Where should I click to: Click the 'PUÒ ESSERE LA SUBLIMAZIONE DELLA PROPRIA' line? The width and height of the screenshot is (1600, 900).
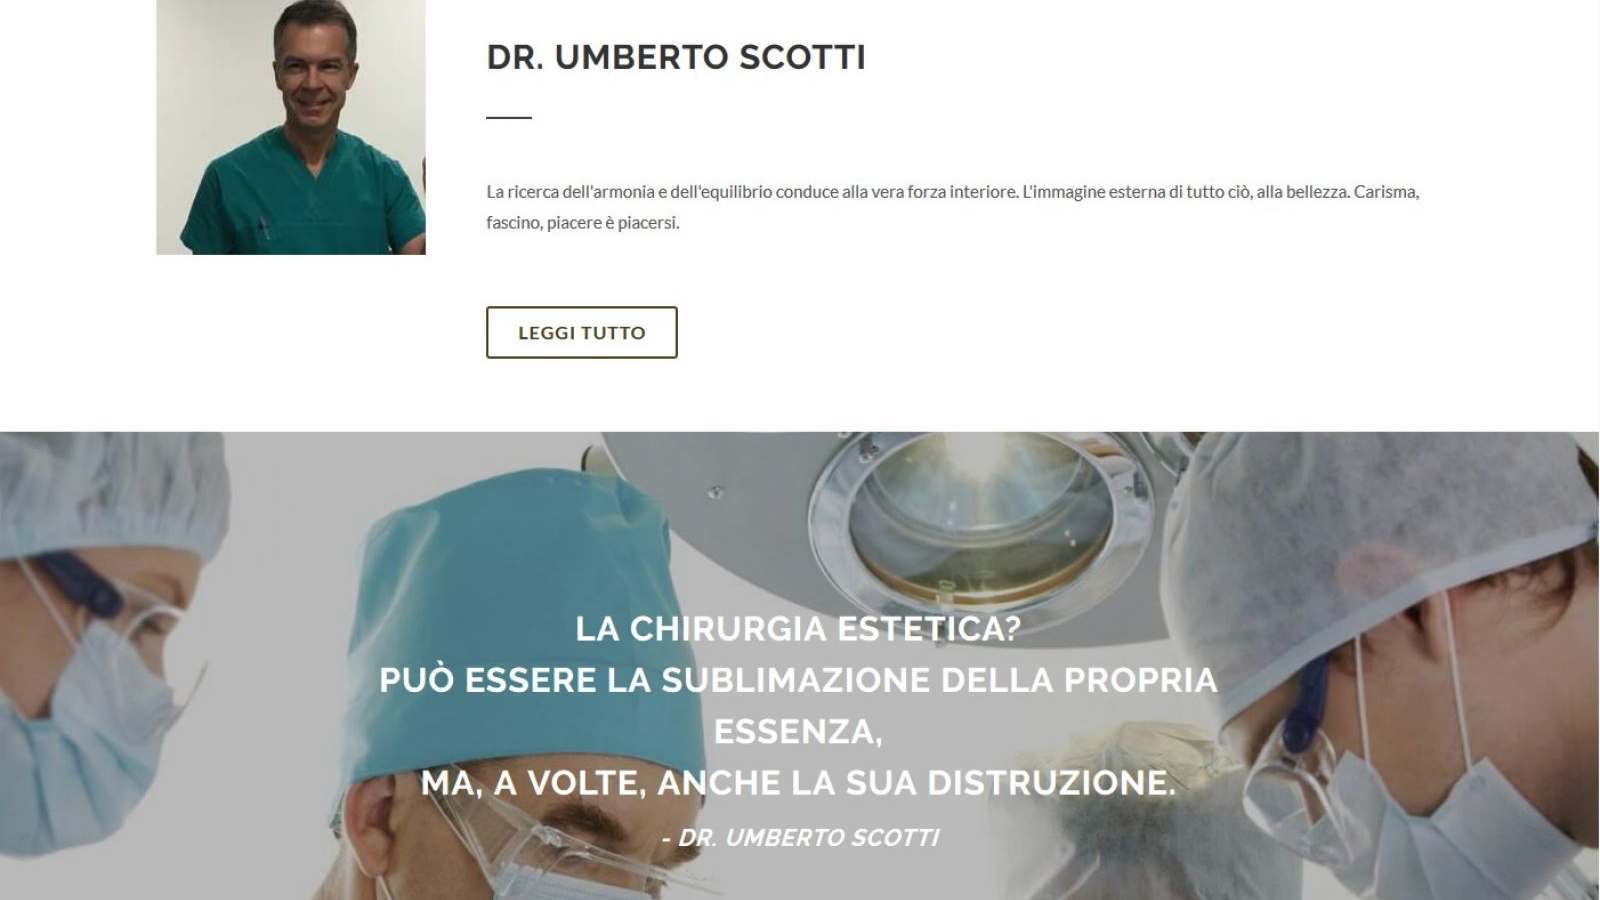click(798, 680)
